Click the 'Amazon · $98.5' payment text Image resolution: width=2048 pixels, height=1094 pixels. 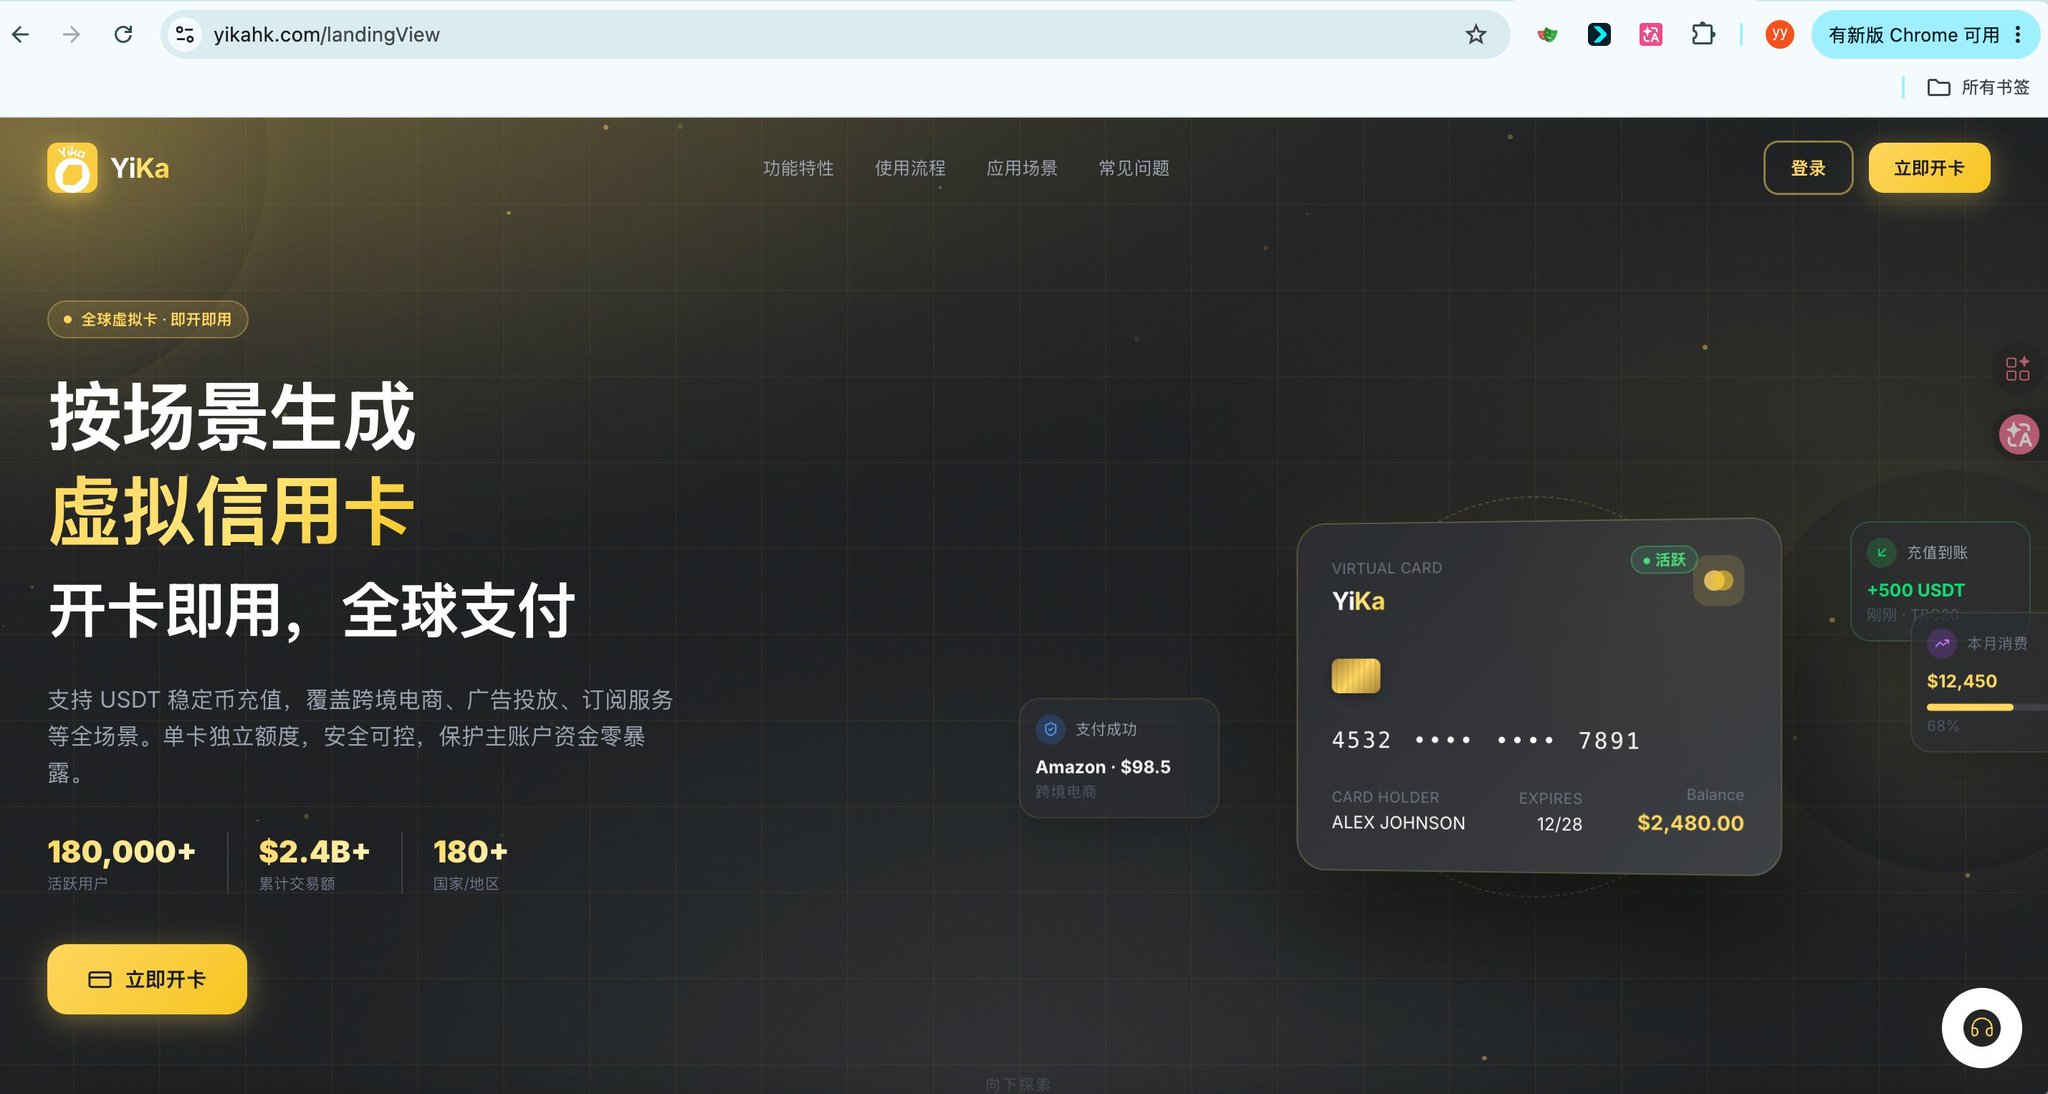(x=1103, y=767)
